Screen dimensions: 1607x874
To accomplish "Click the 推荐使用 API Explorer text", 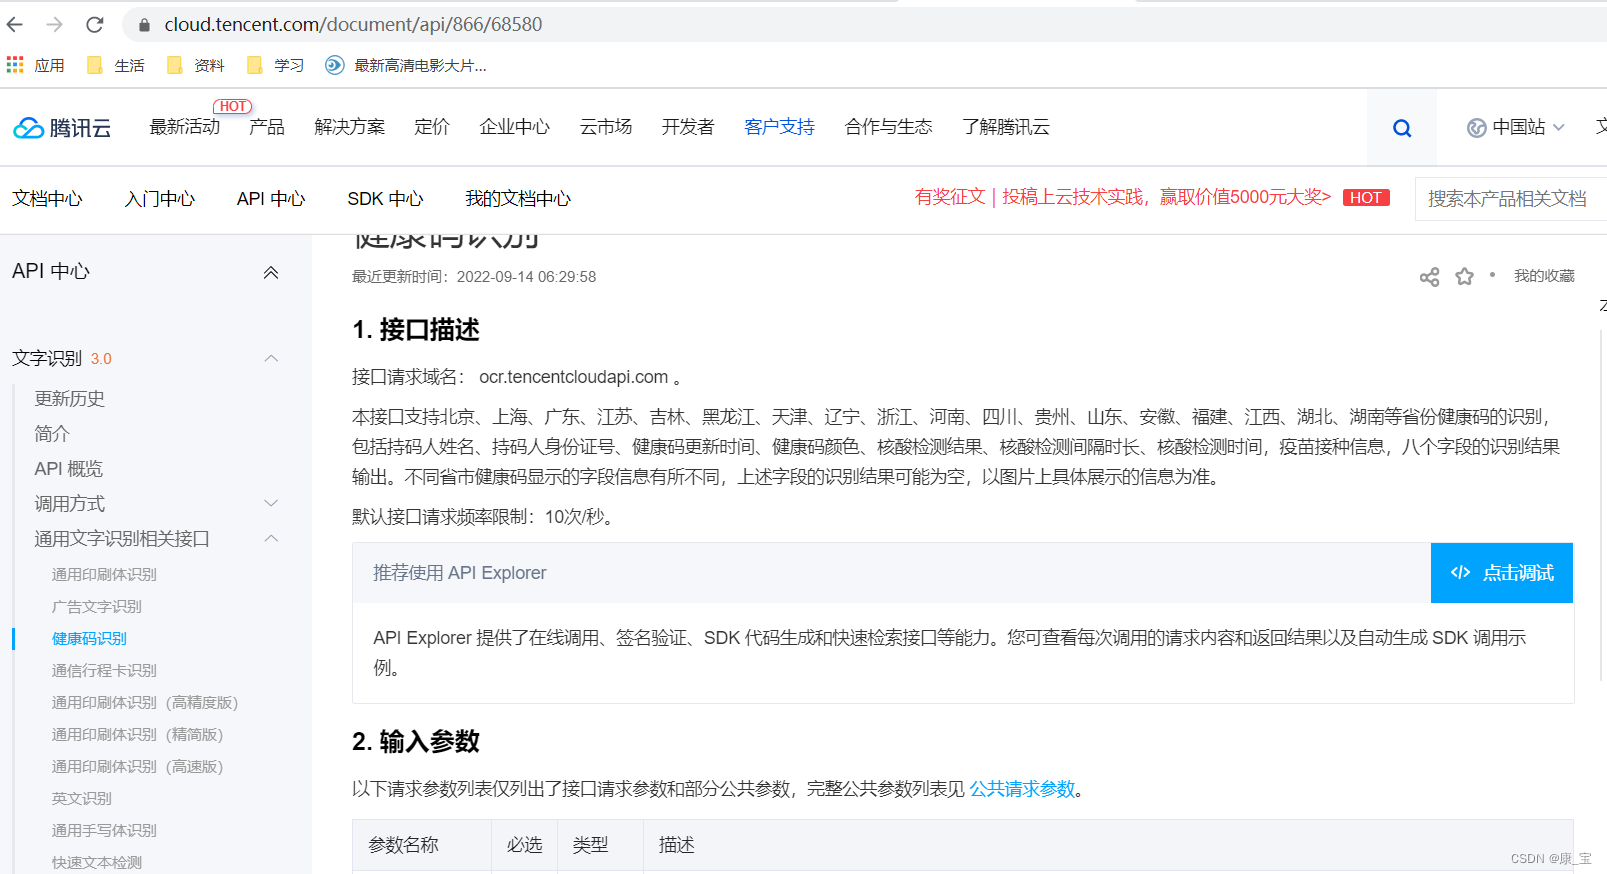I will tap(460, 573).
